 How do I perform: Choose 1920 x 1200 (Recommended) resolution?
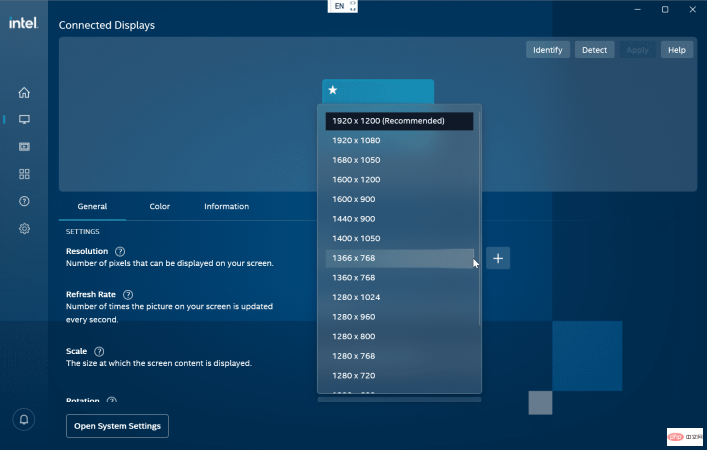pos(399,121)
